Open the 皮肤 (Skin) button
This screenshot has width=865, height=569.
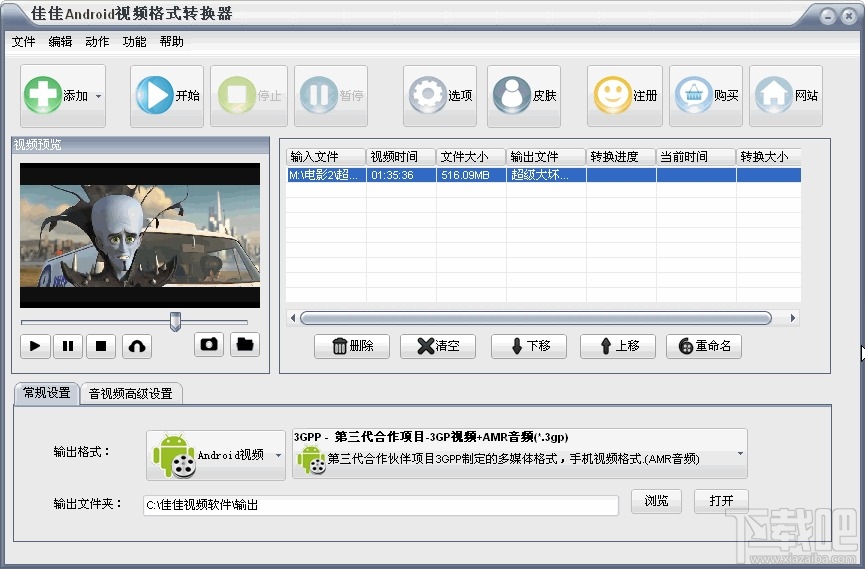coord(524,95)
